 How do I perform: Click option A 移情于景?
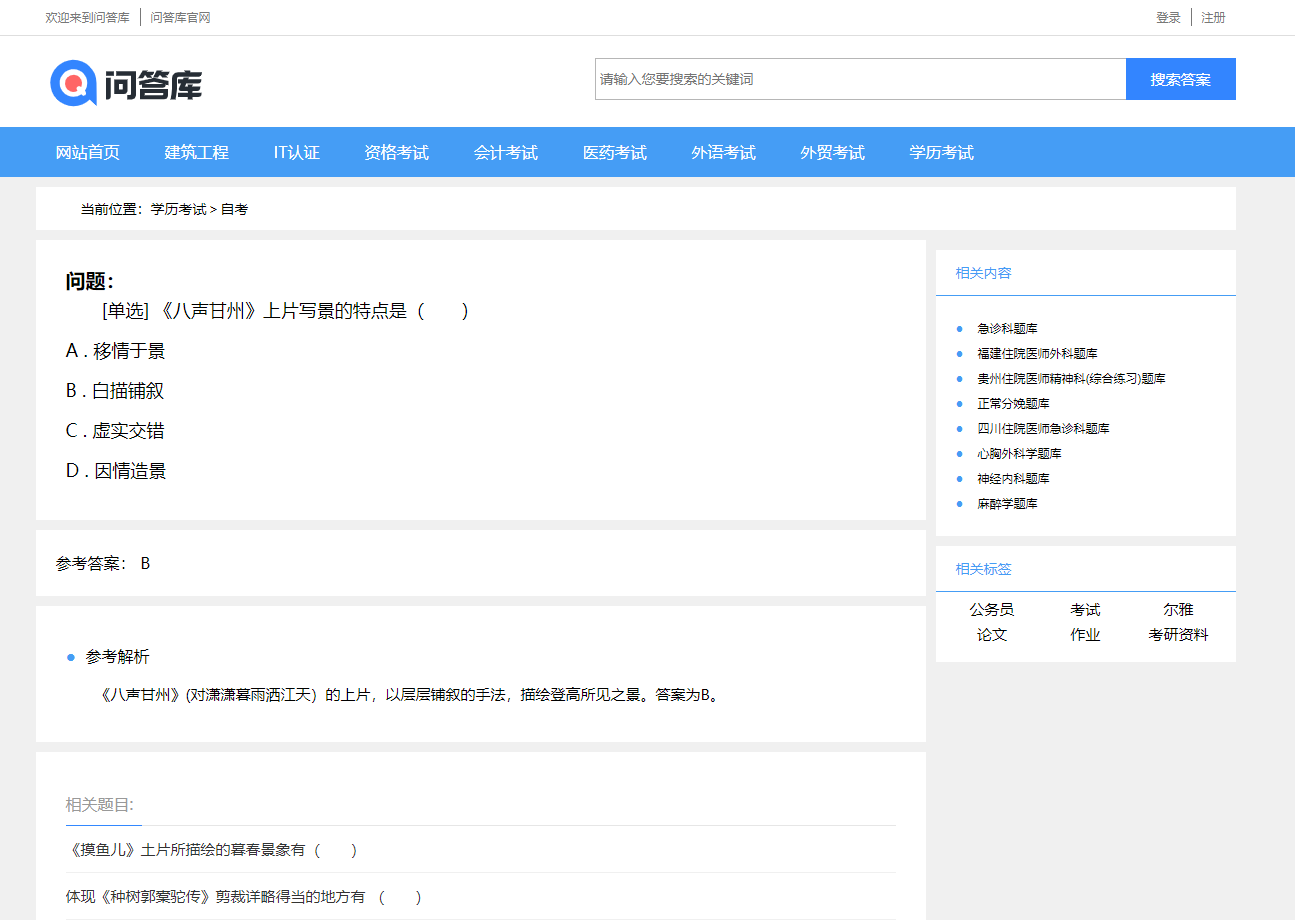[116, 351]
